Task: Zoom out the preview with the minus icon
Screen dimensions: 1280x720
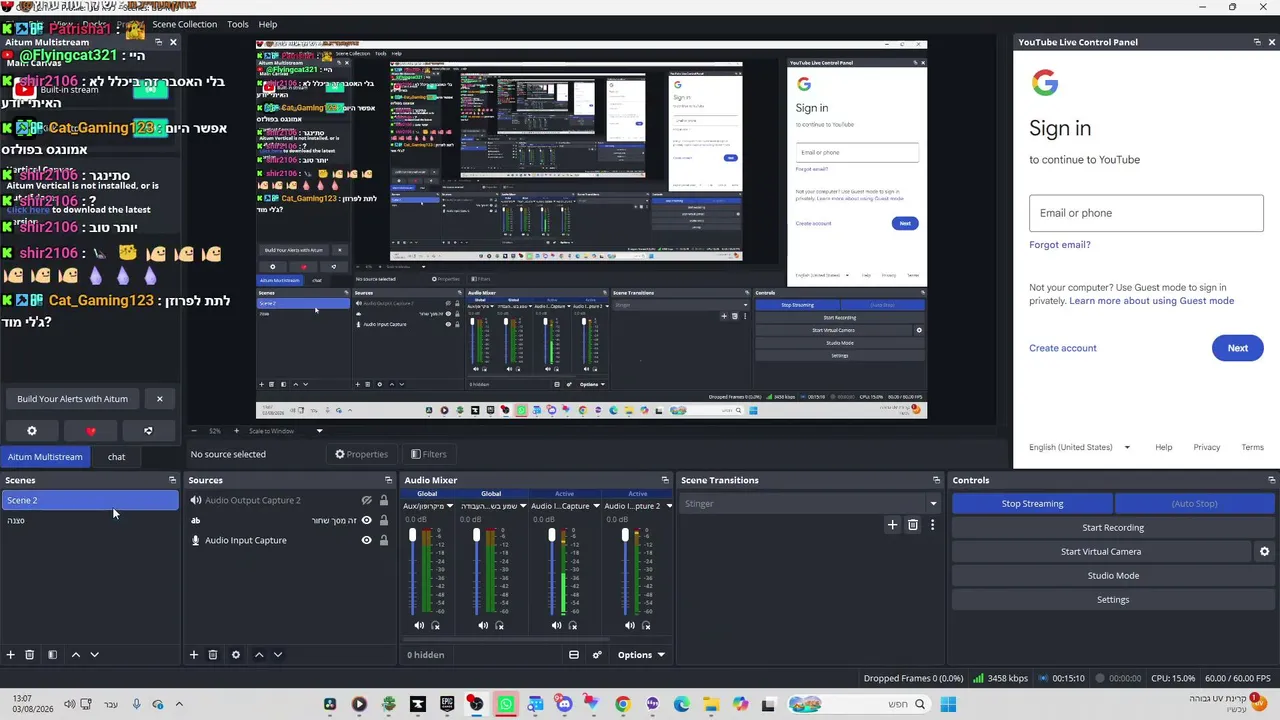Action: (194, 431)
